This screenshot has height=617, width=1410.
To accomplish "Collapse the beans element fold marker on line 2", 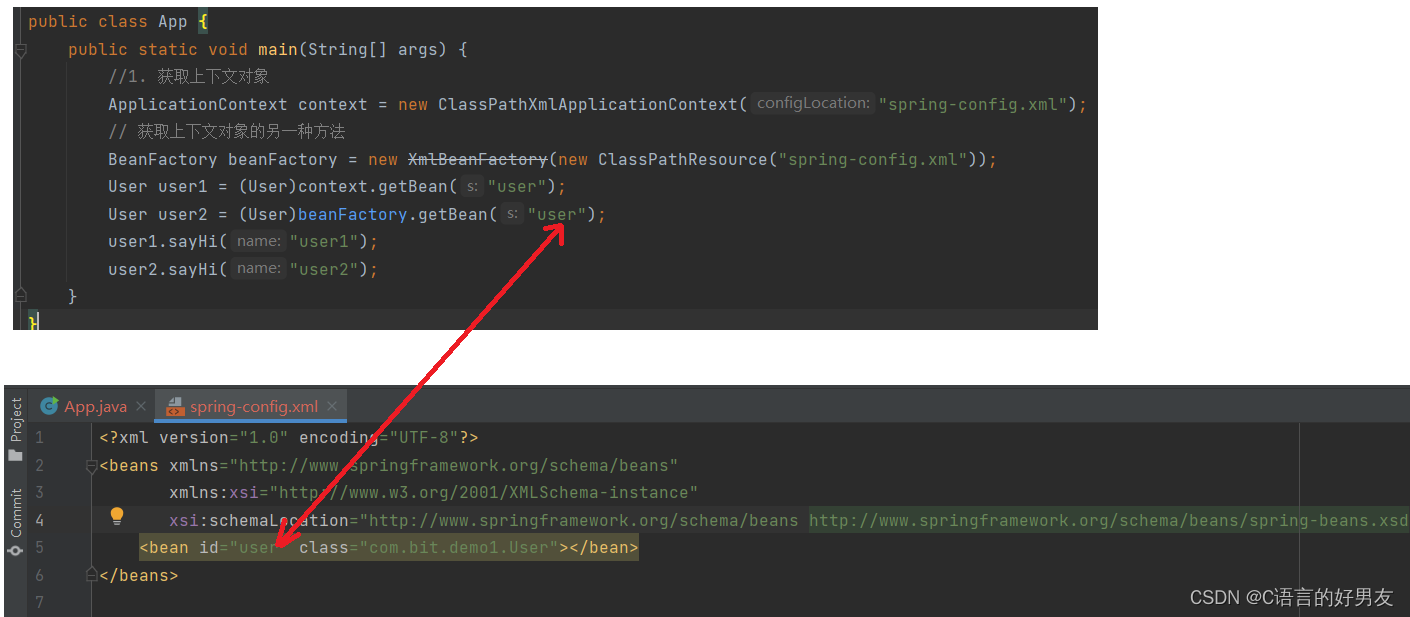I will click(92, 465).
